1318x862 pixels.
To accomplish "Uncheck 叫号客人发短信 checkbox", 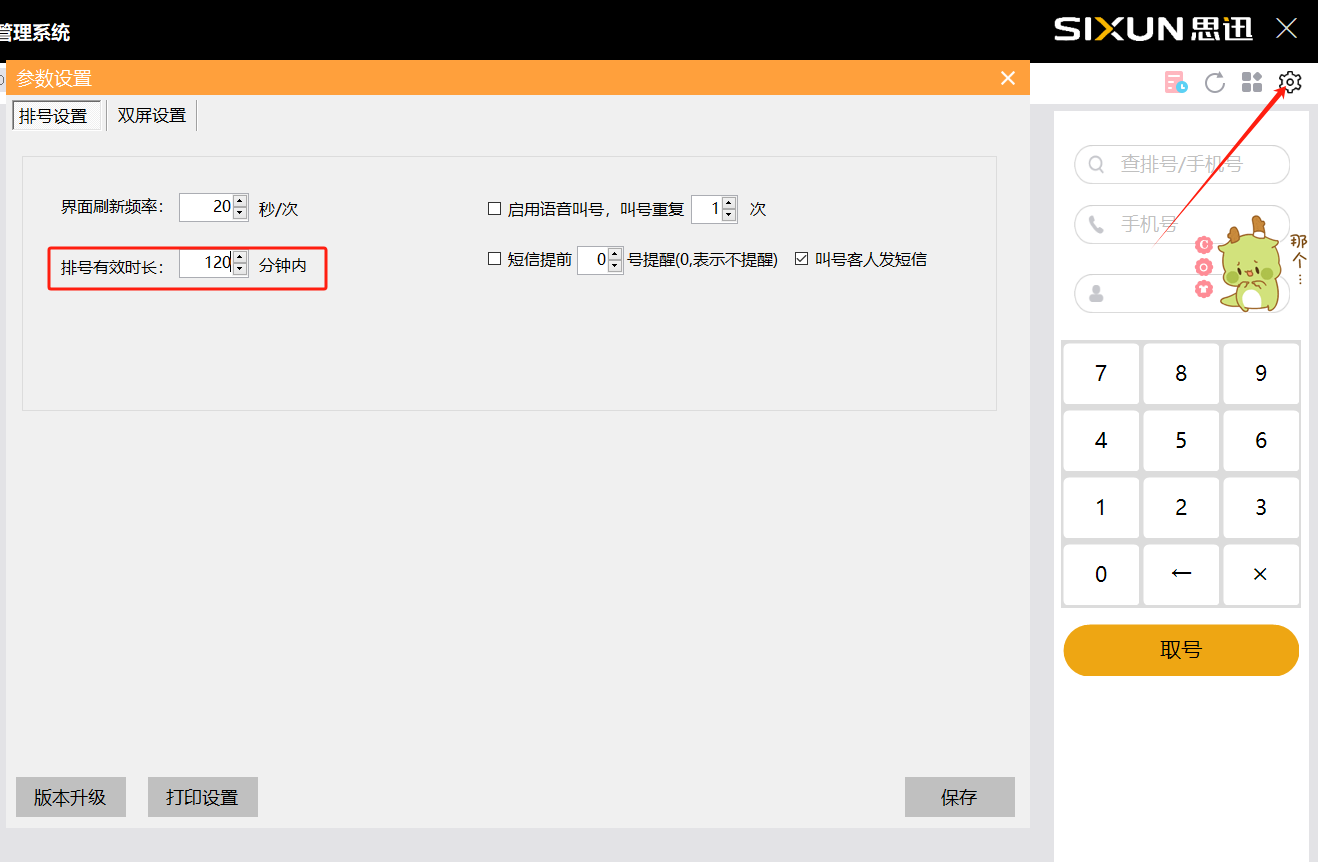I will click(801, 259).
